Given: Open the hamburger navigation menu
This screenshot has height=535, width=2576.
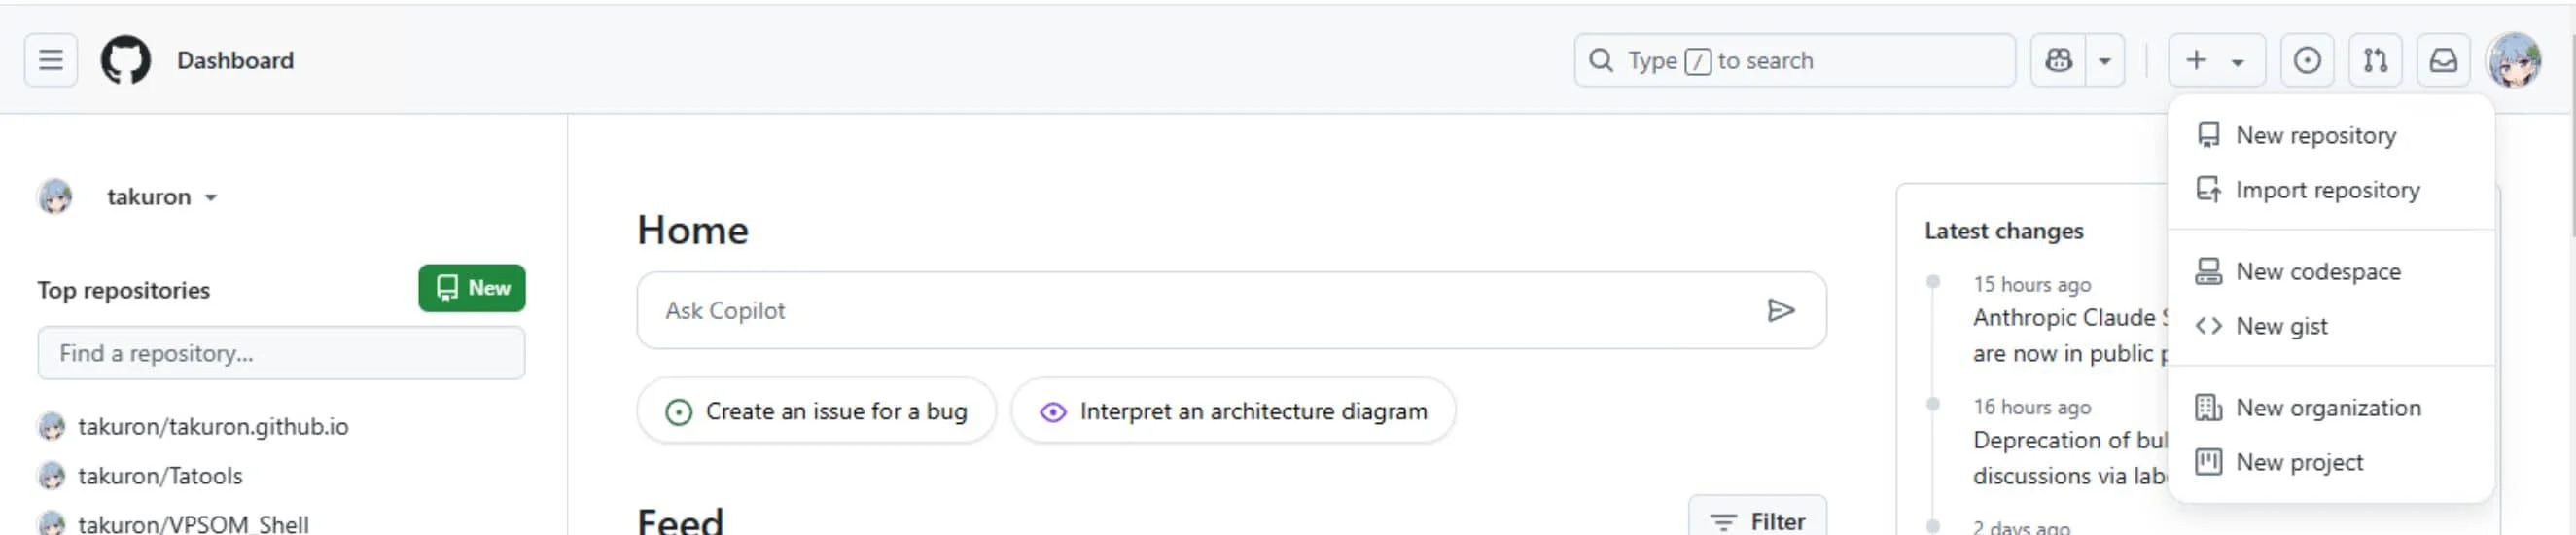Looking at the screenshot, I should tap(51, 60).
